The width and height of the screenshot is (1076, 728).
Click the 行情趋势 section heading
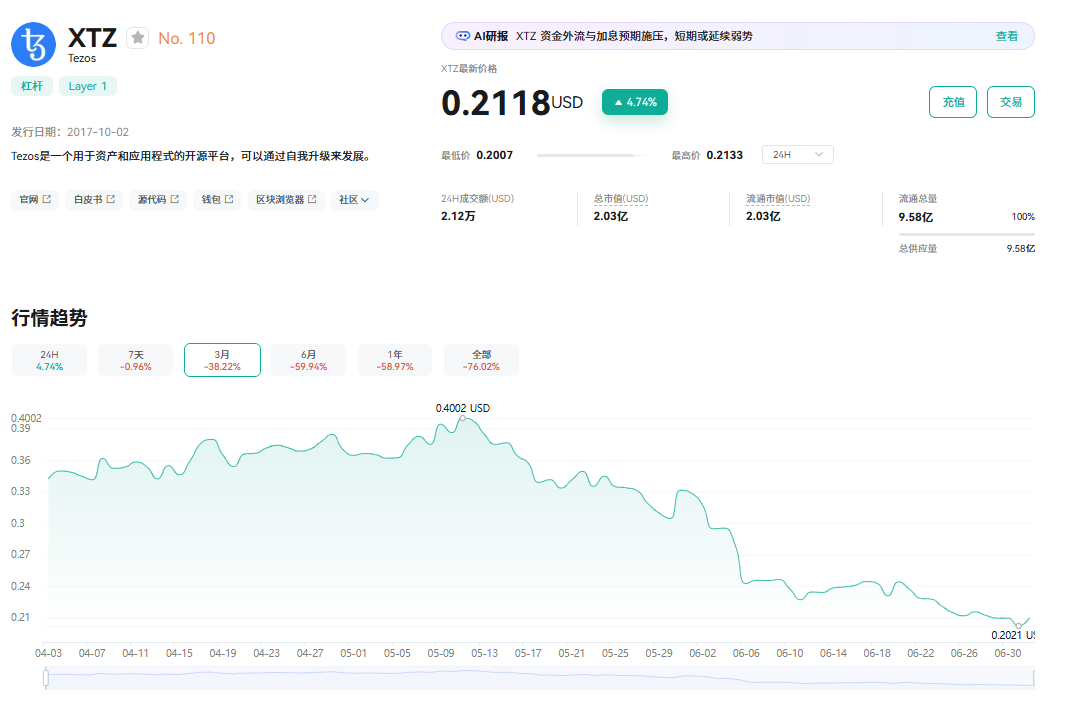49,318
